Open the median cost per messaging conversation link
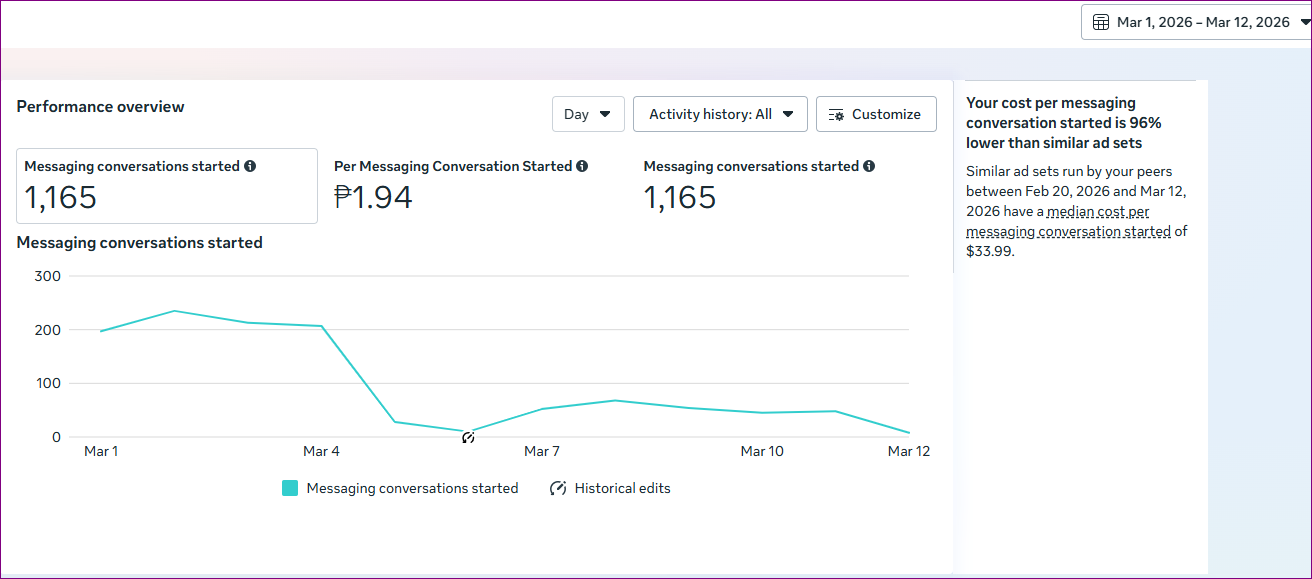Viewport: 1312px width, 579px height. point(1068,221)
